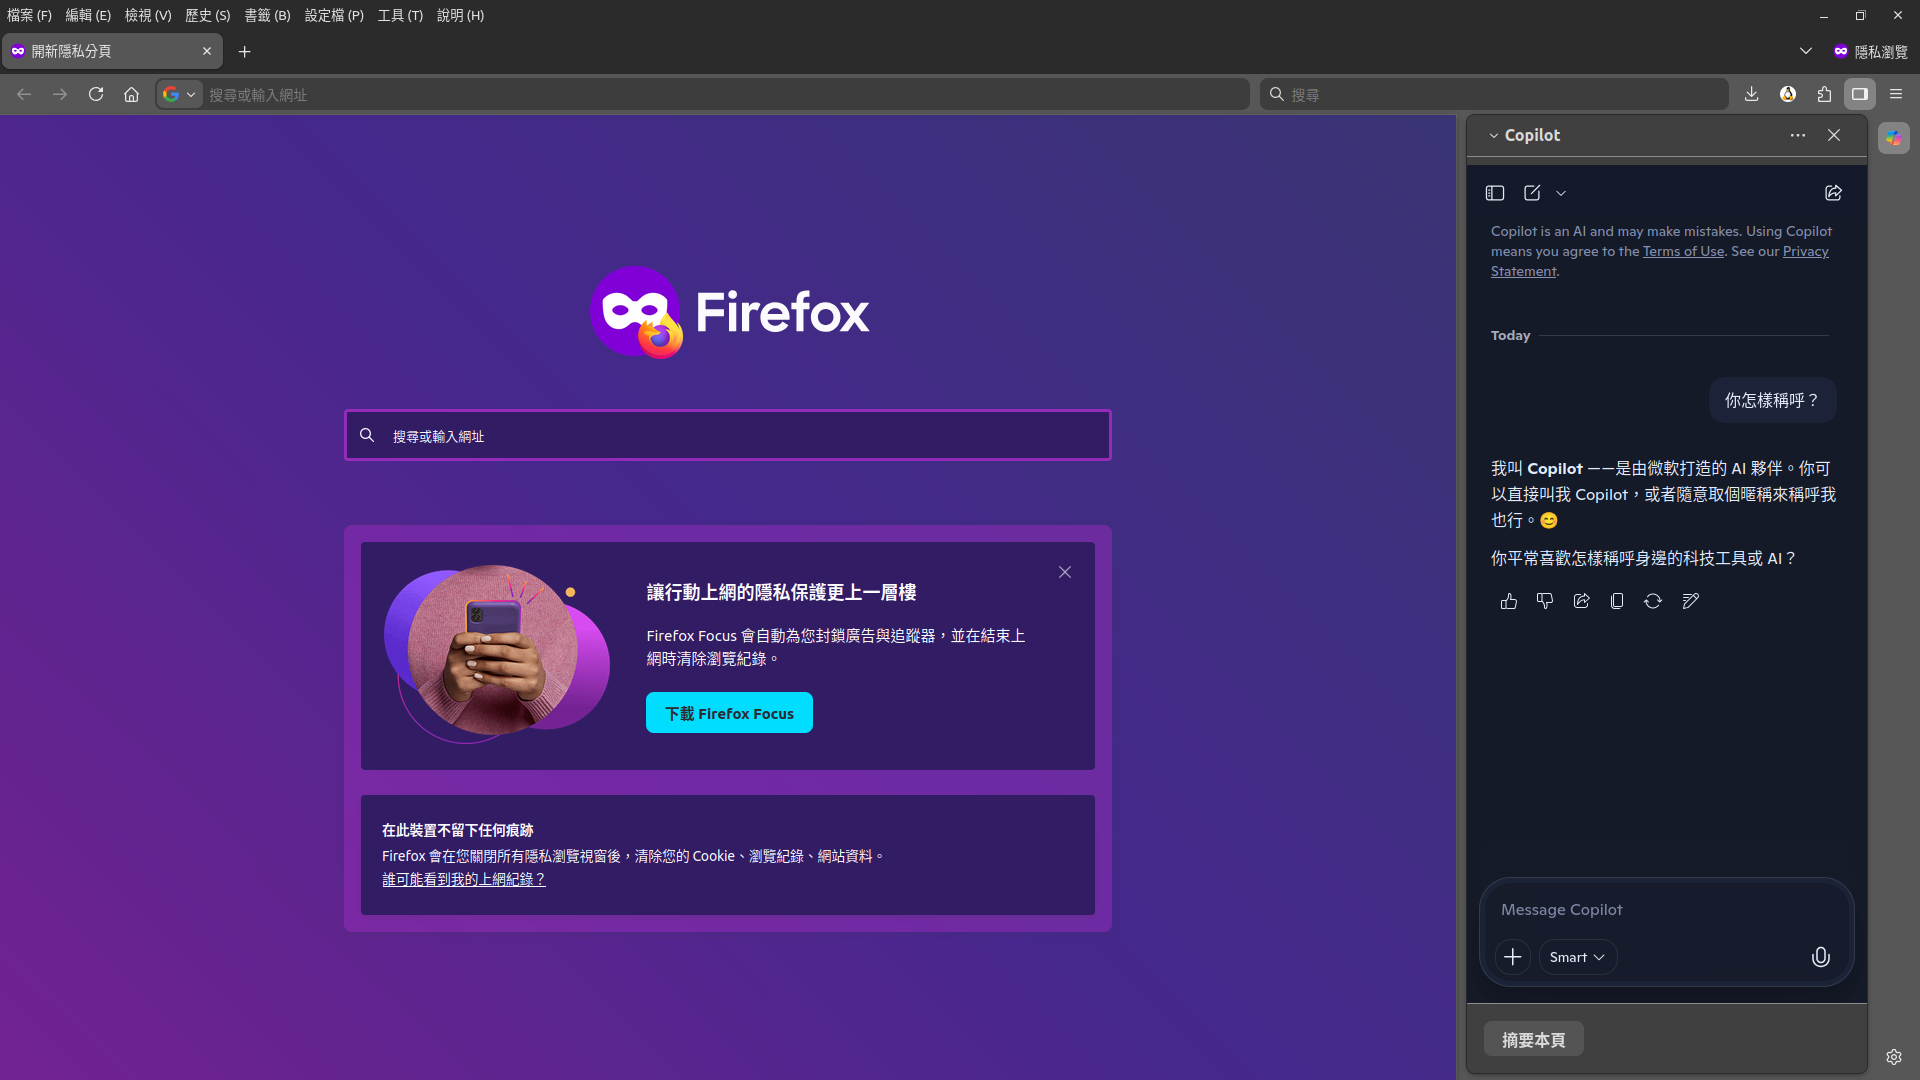Share this Copilot reply

(1581, 601)
